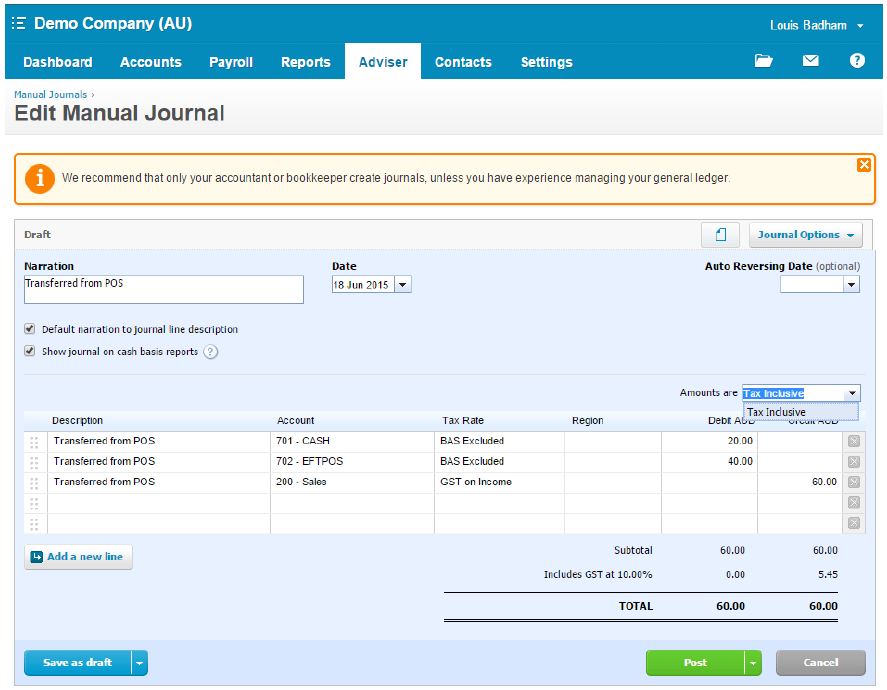Delete the 200 - Sales journal line
The height and width of the screenshot is (690, 887).
click(854, 482)
